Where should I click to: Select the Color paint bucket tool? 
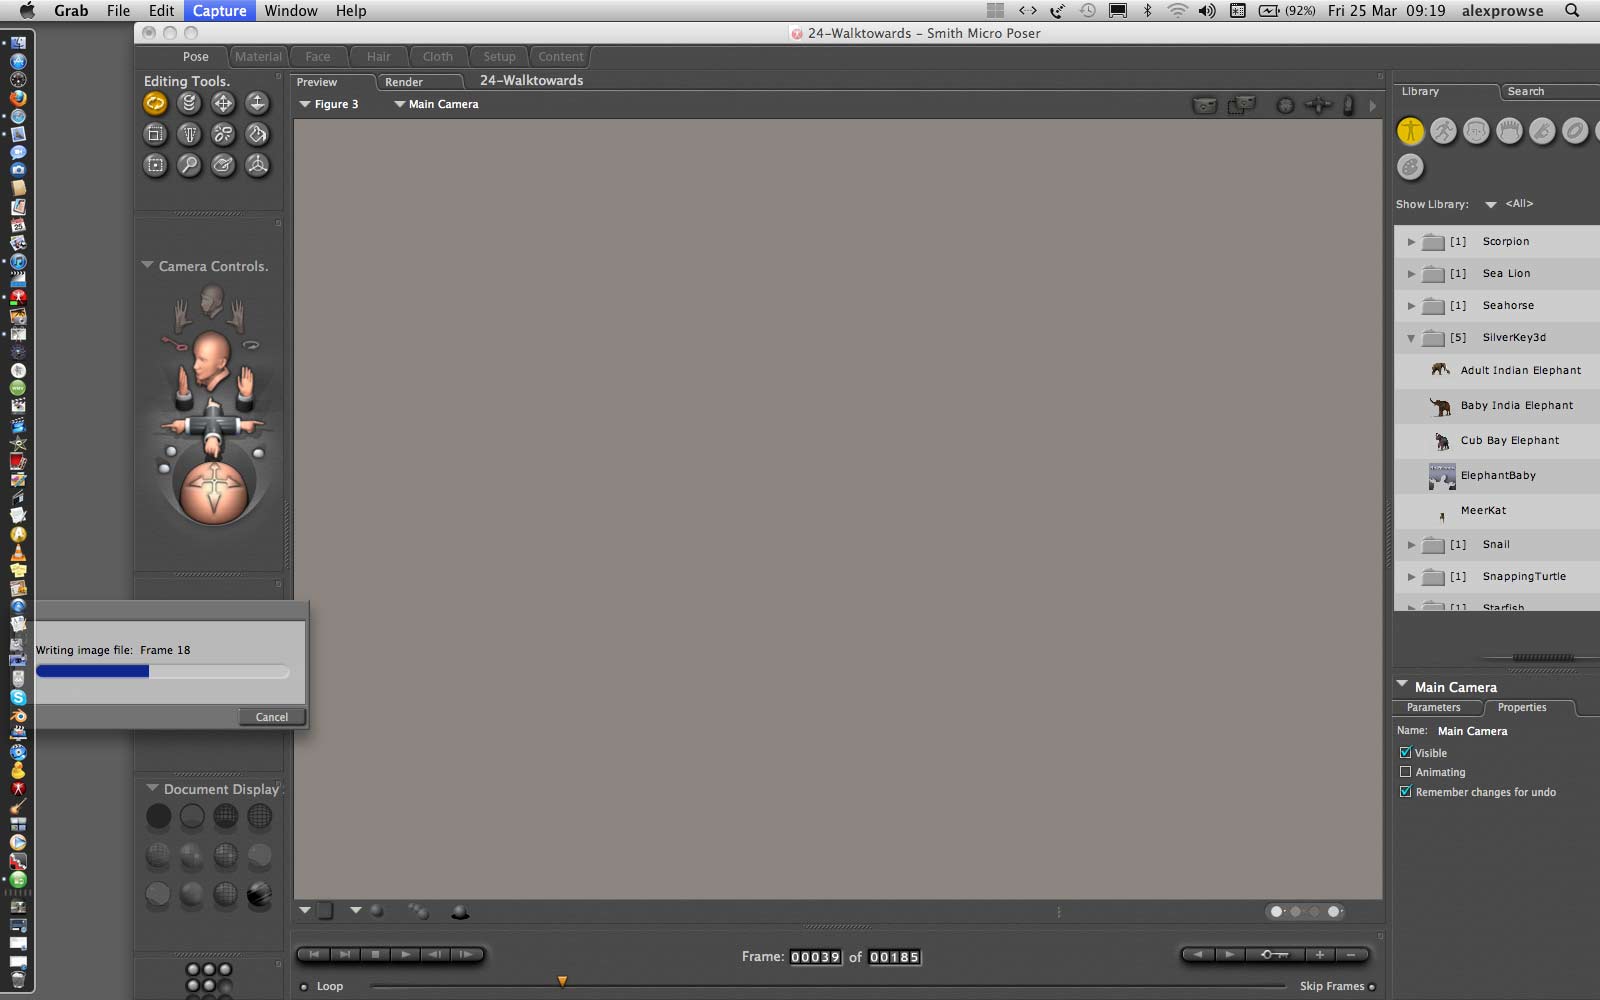257,134
